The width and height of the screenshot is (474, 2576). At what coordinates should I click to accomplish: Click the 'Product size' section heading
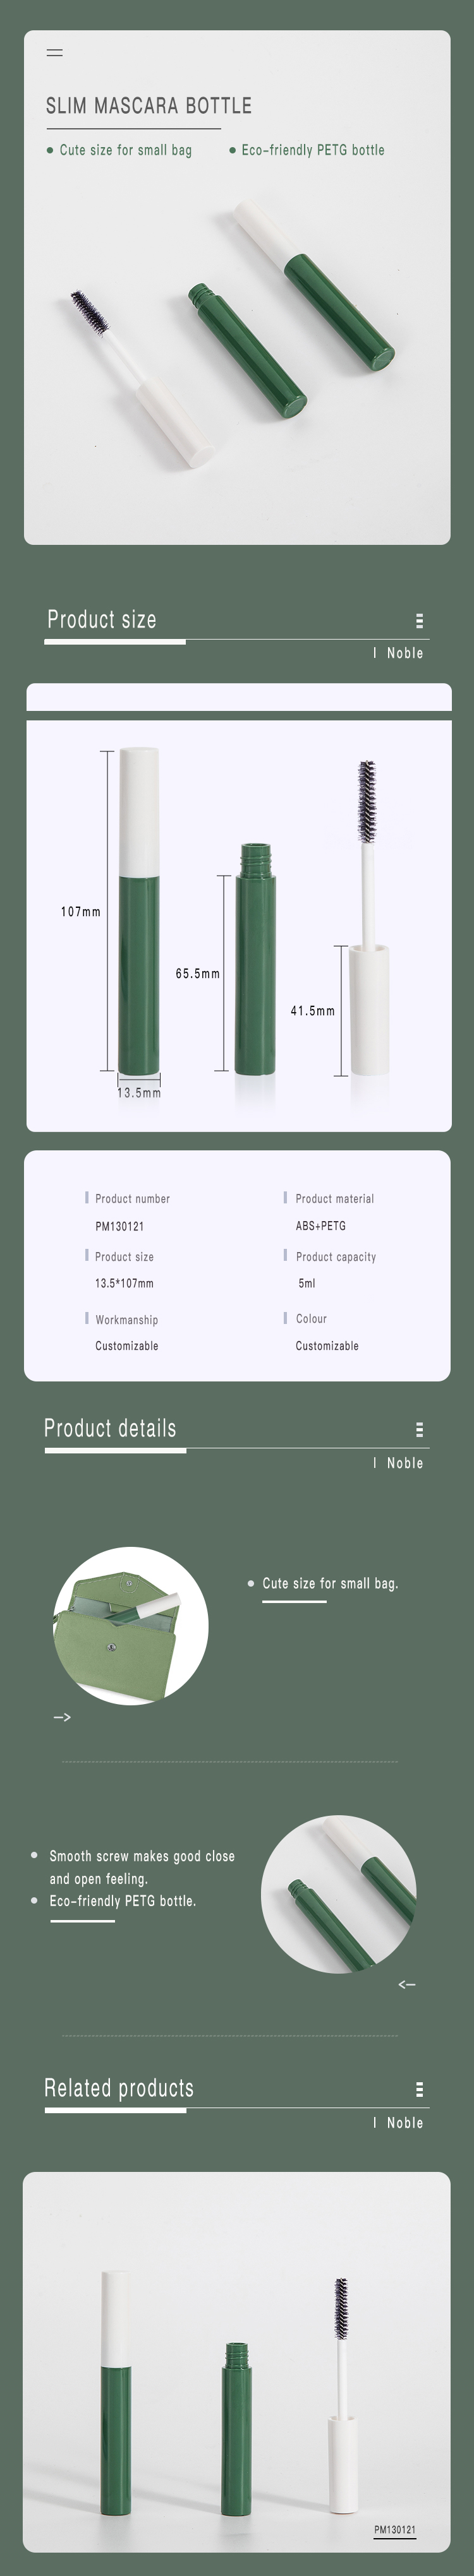click(x=102, y=619)
